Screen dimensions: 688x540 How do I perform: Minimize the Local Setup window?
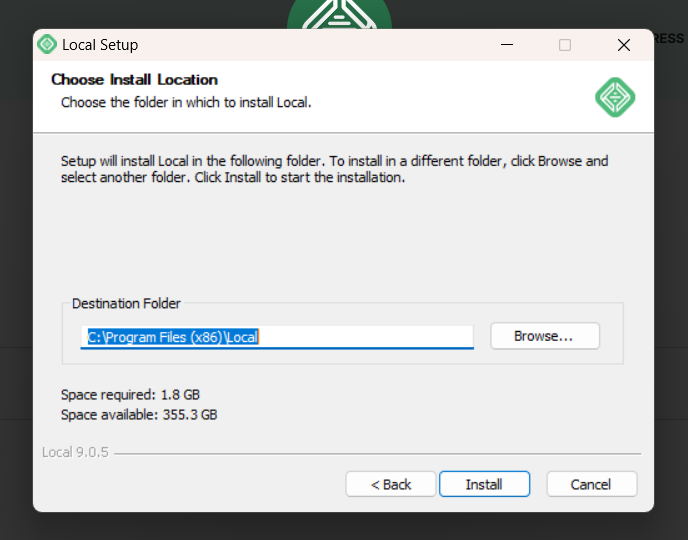coord(507,45)
